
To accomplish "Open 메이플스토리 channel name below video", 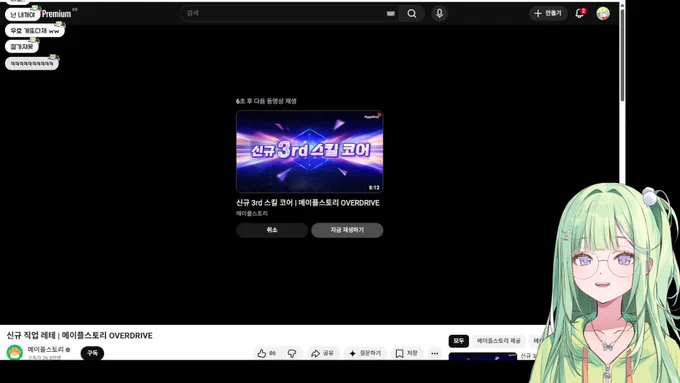I will tap(46, 349).
